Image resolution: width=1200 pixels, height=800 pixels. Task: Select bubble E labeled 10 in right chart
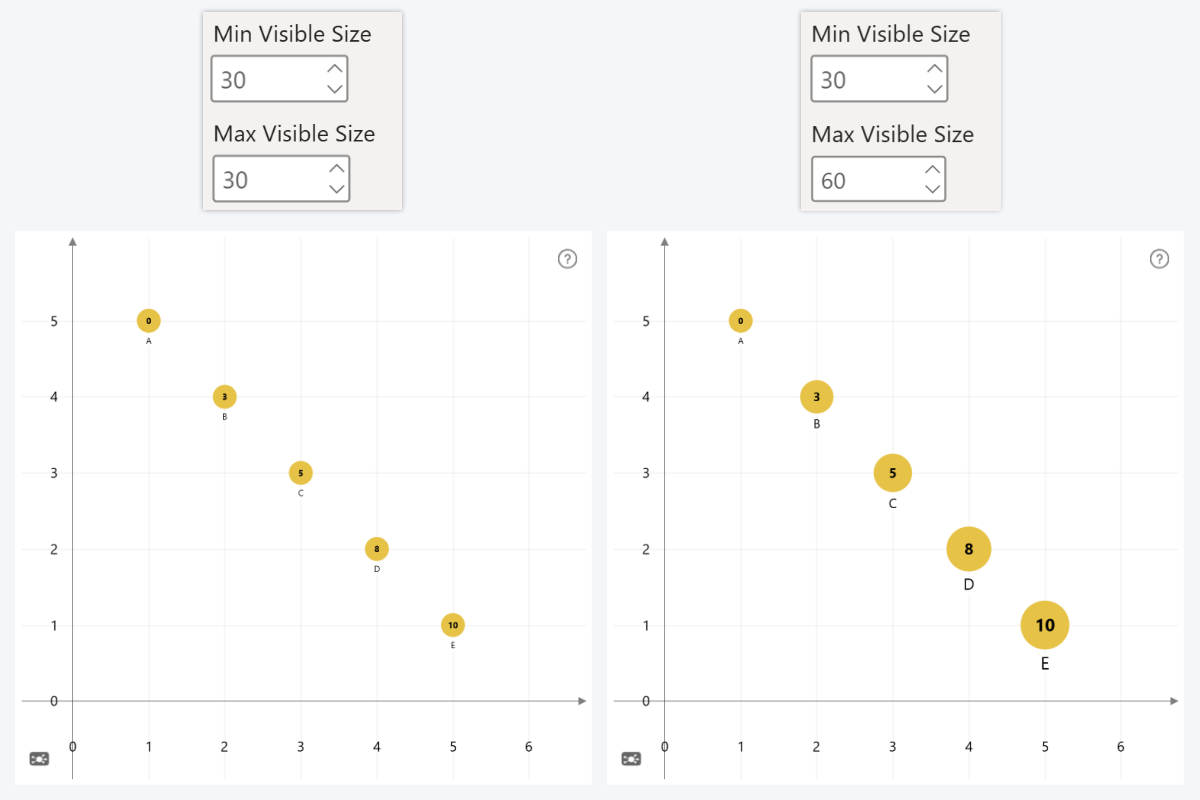1044,625
